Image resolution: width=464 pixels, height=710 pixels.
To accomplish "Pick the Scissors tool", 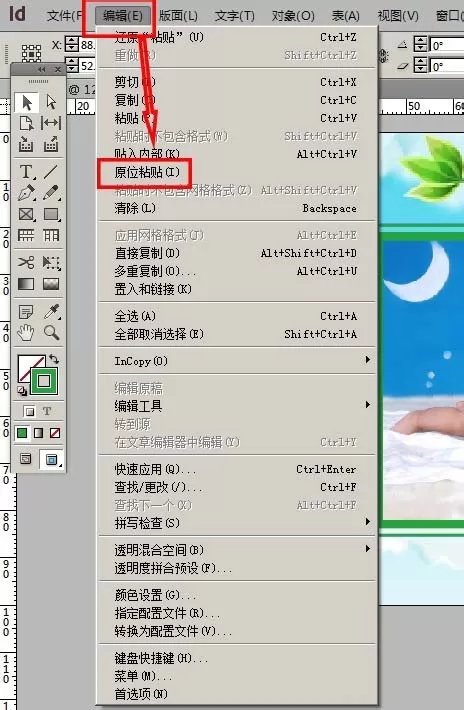I will pos(26,262).
